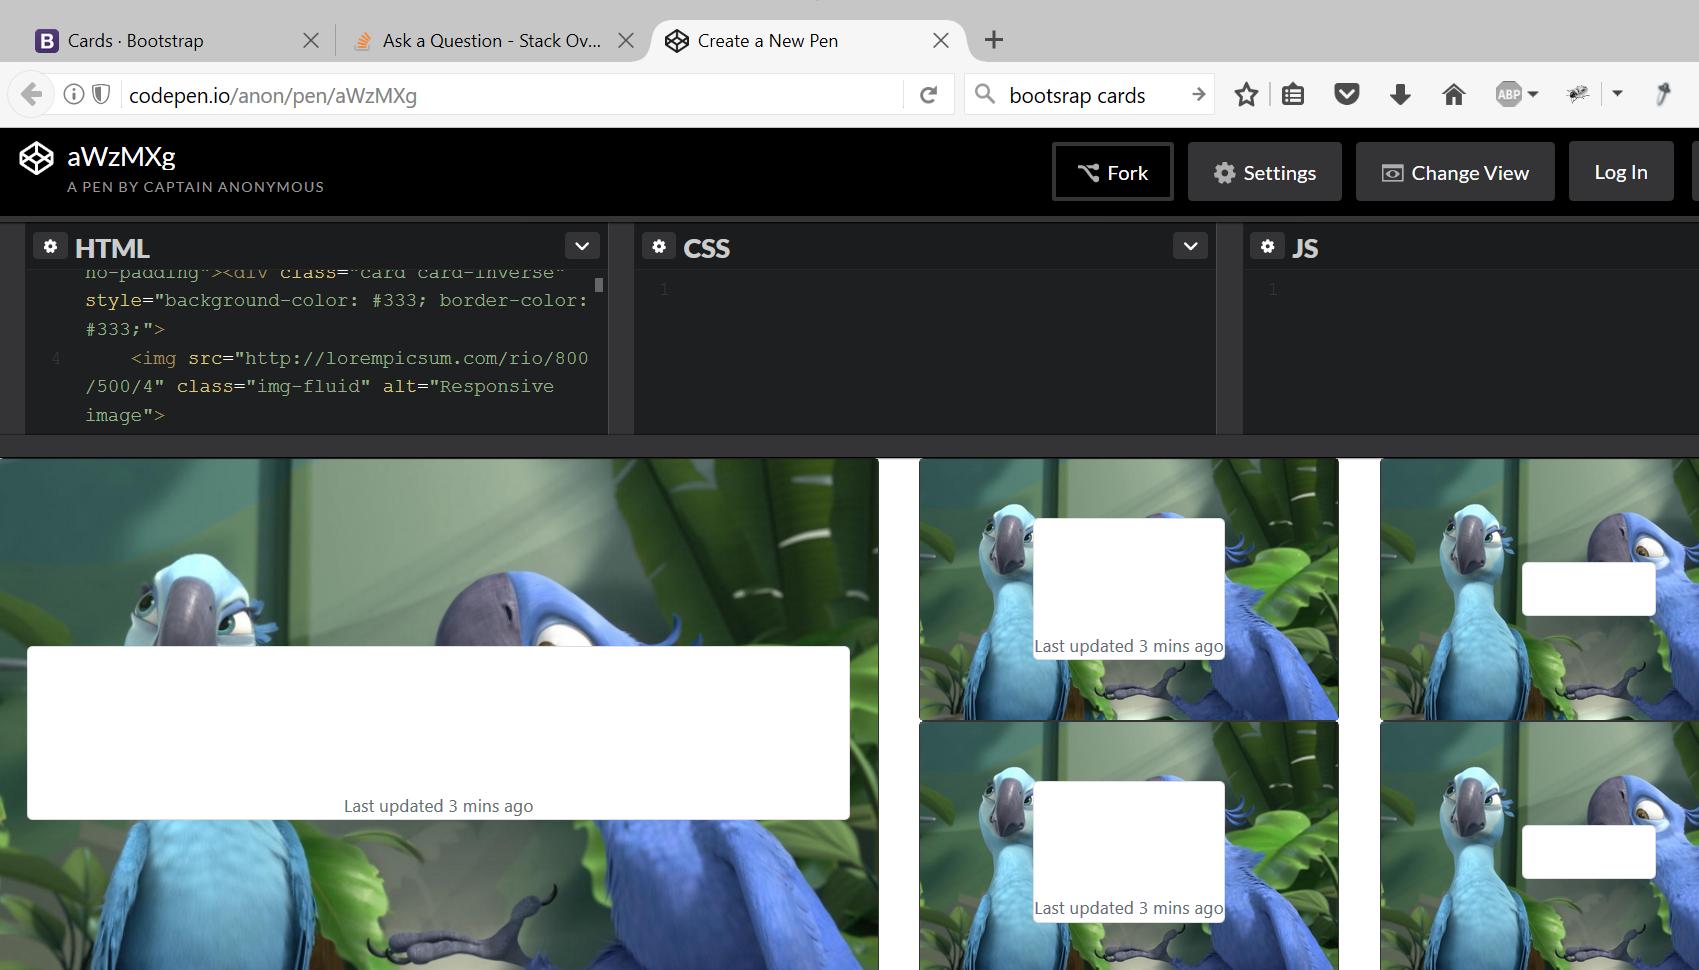Image resolution: width=1699 pixels, height=970 pixels.
Task: Expand the CSS panel dropdown chevron
Action: (1190, 246)
